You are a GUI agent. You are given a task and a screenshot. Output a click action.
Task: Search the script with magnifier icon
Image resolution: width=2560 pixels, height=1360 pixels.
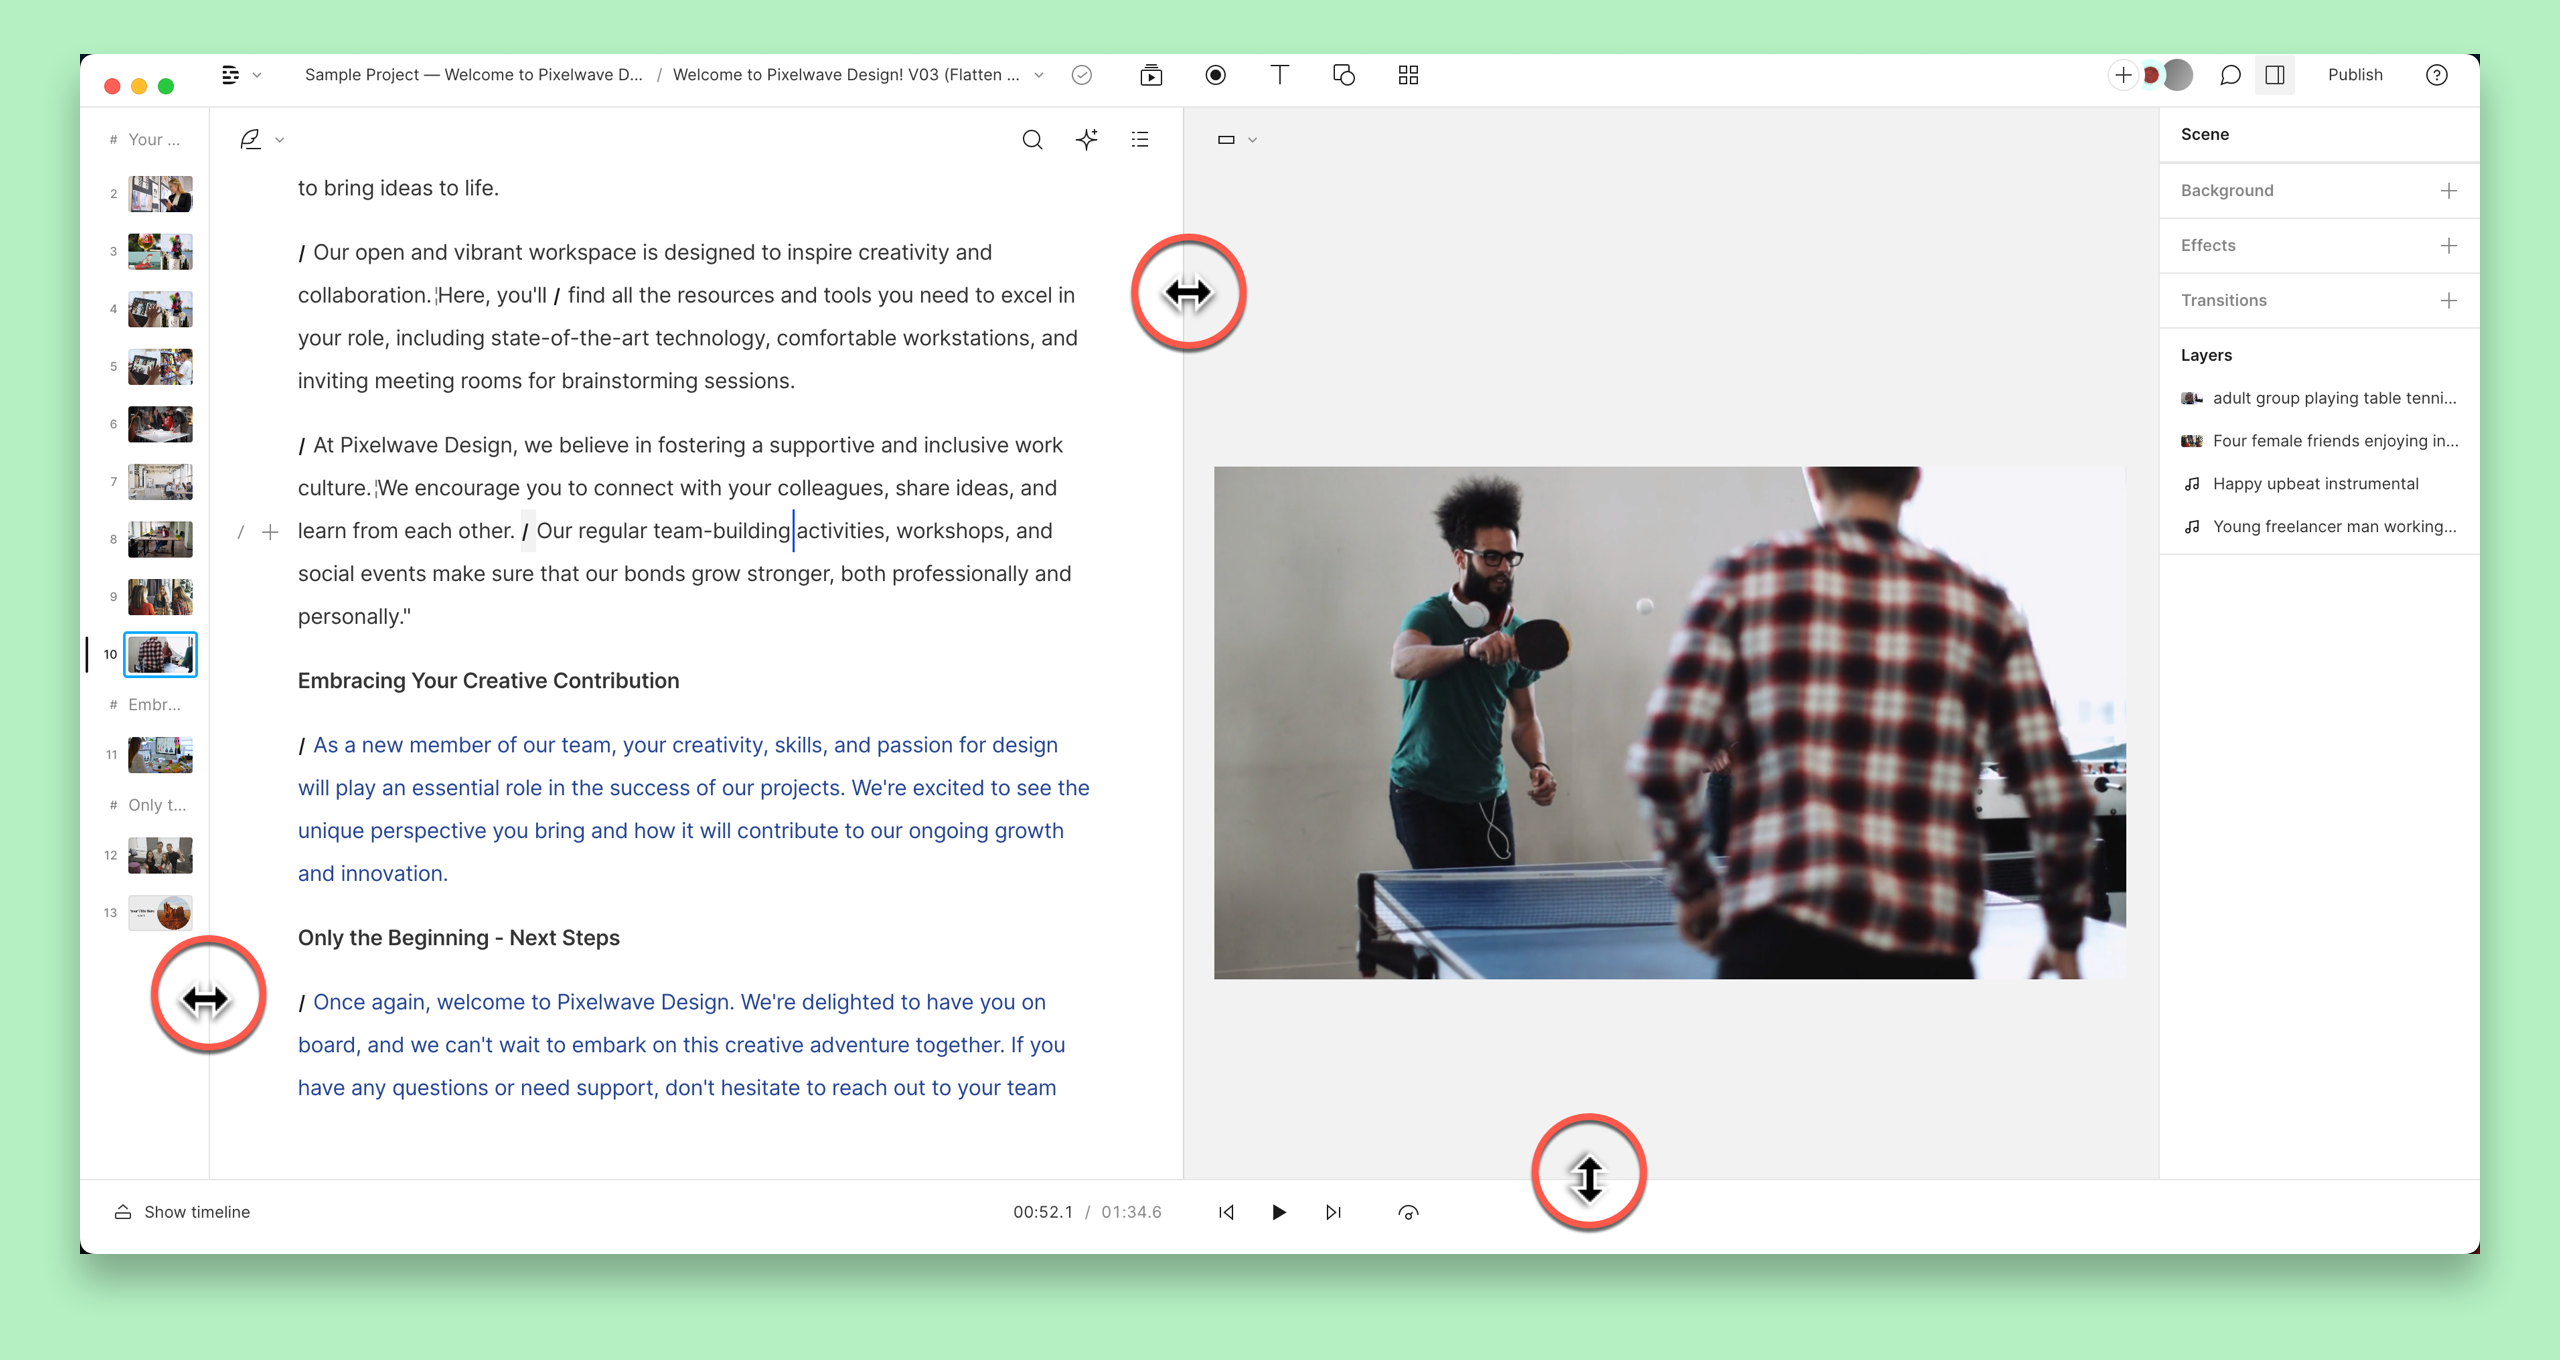click(x=1032, y=140)
